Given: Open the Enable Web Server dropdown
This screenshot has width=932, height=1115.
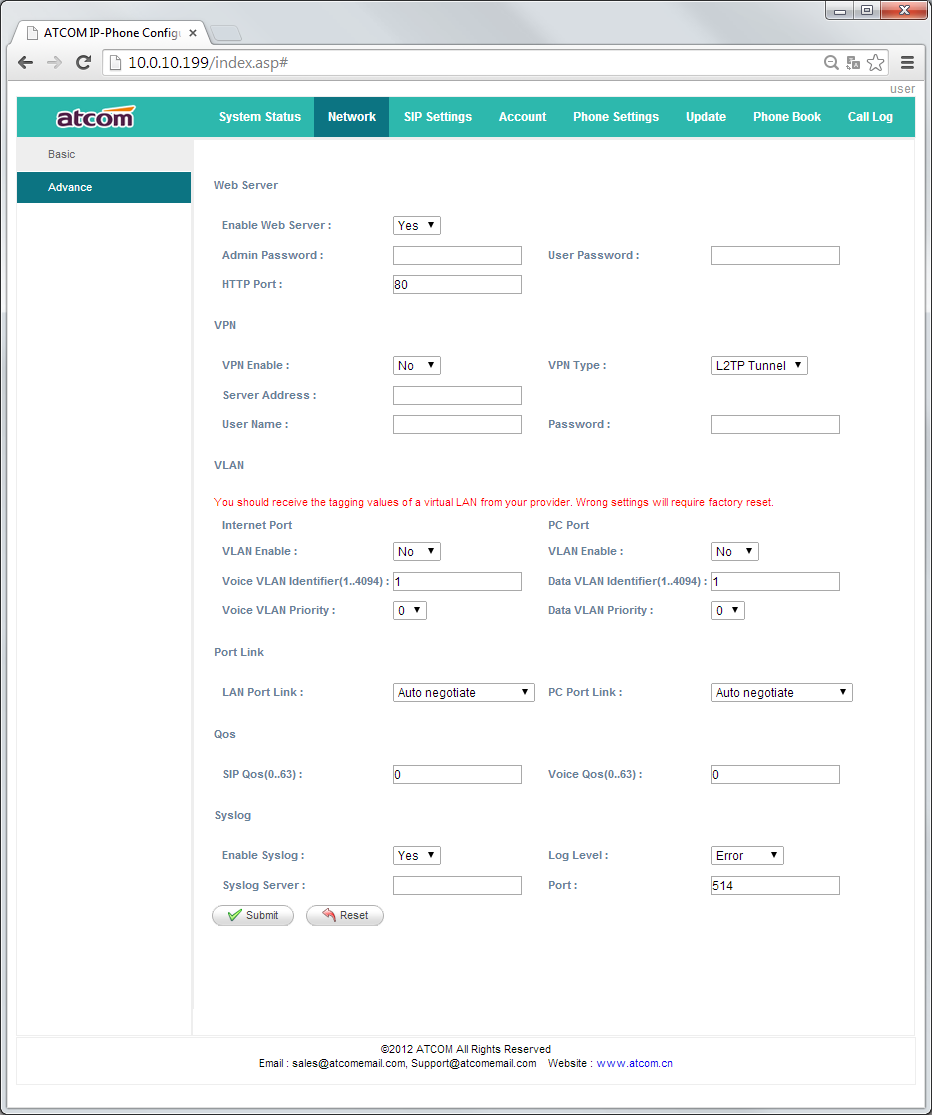Looking at the screenshot, I should (x=417, y=226).
